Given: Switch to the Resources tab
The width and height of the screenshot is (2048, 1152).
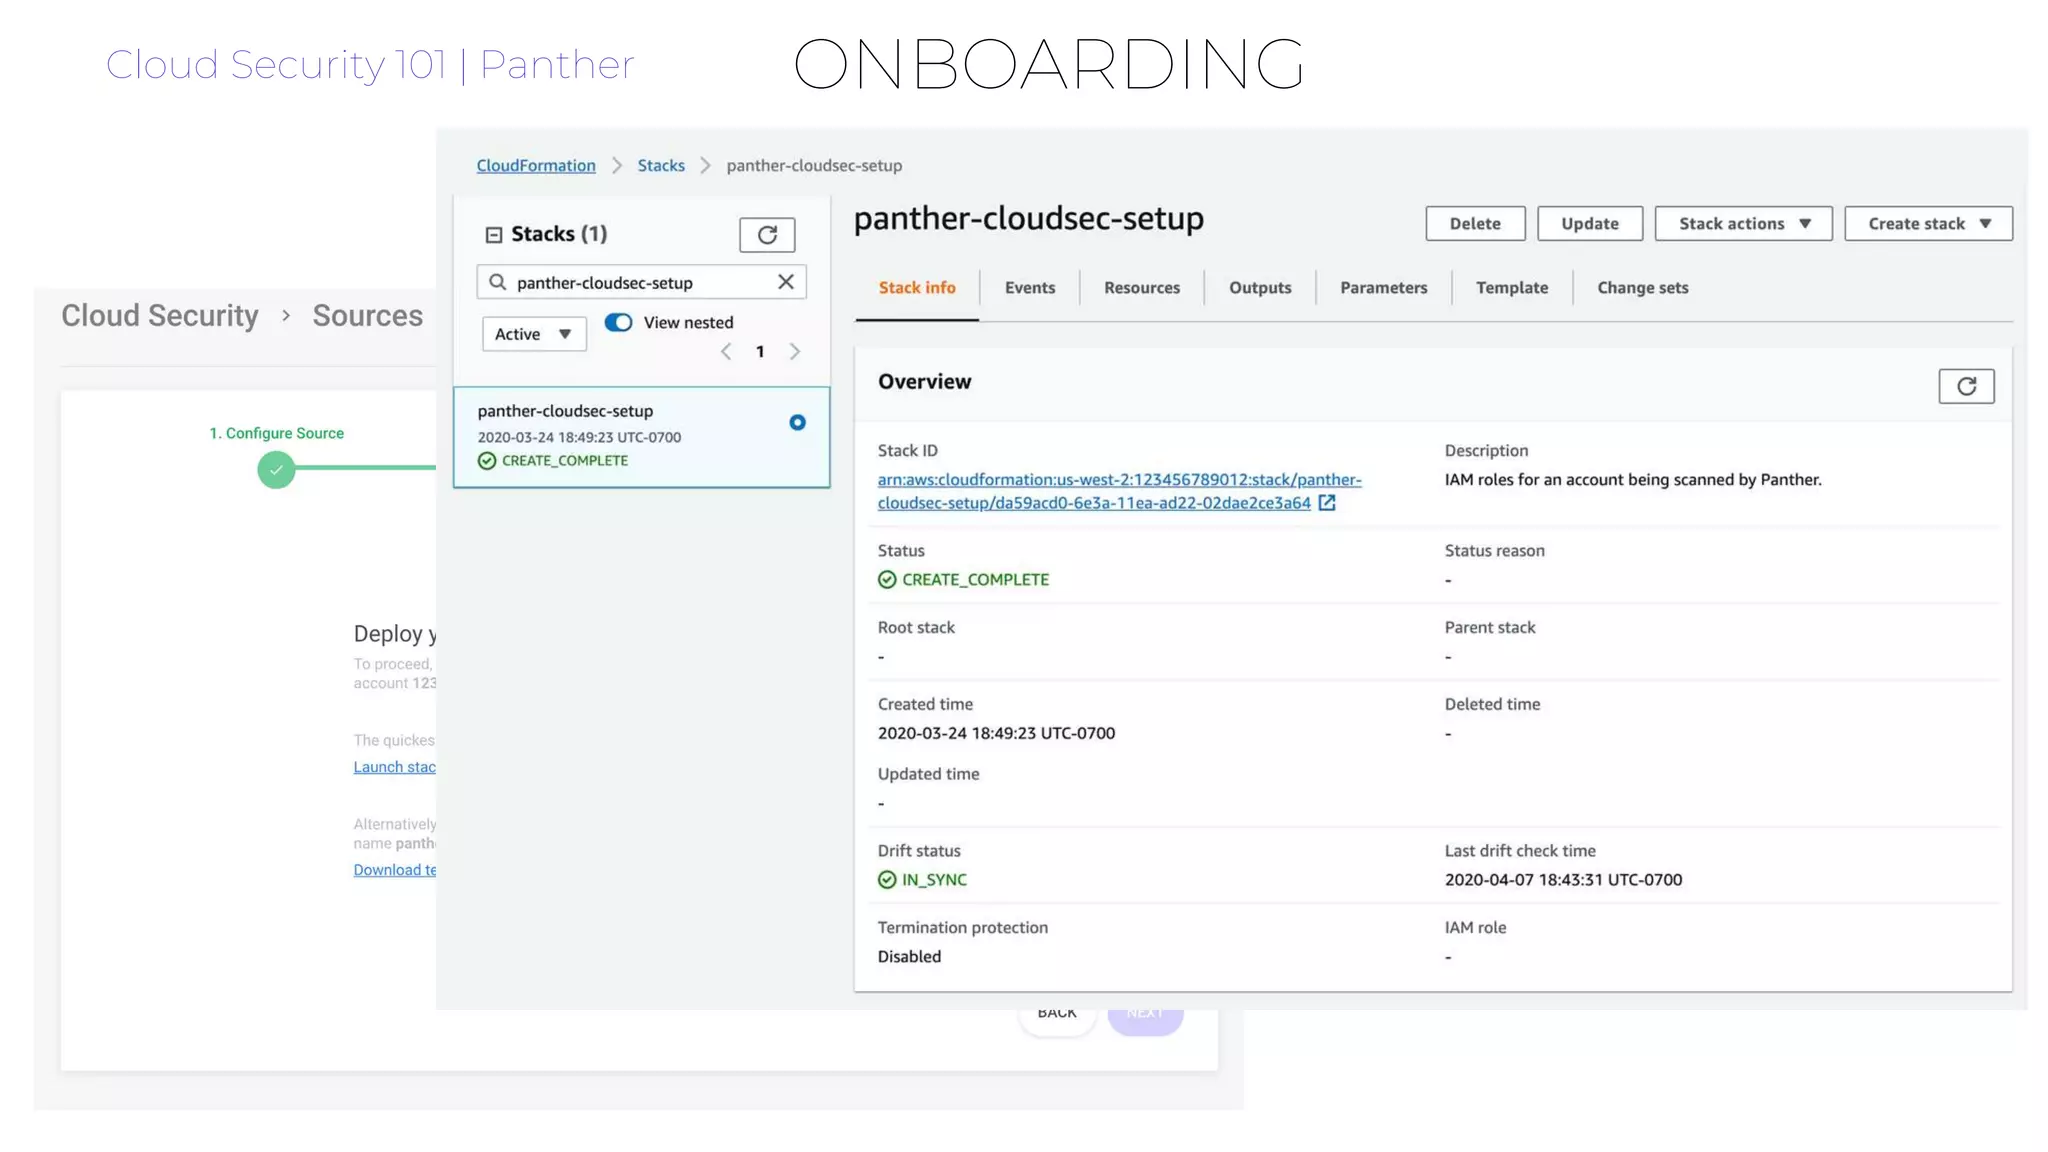Looking at the screenshot, I should pyautogui.click(x=1142, y=288).
